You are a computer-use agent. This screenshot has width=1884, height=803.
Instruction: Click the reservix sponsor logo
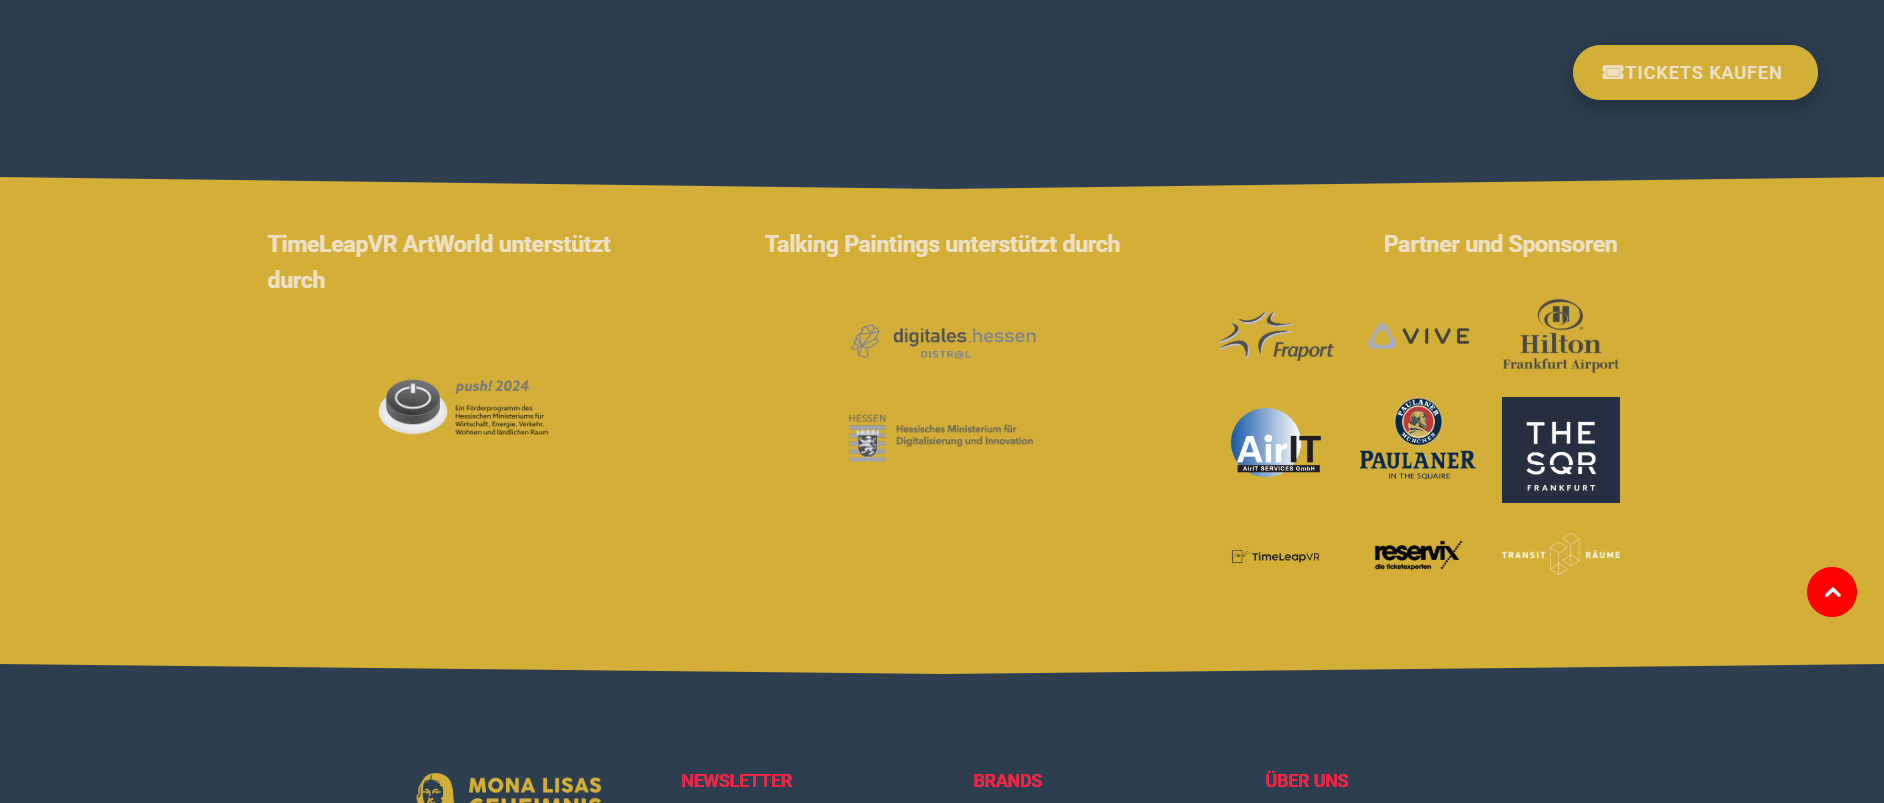coord(1417,554)
